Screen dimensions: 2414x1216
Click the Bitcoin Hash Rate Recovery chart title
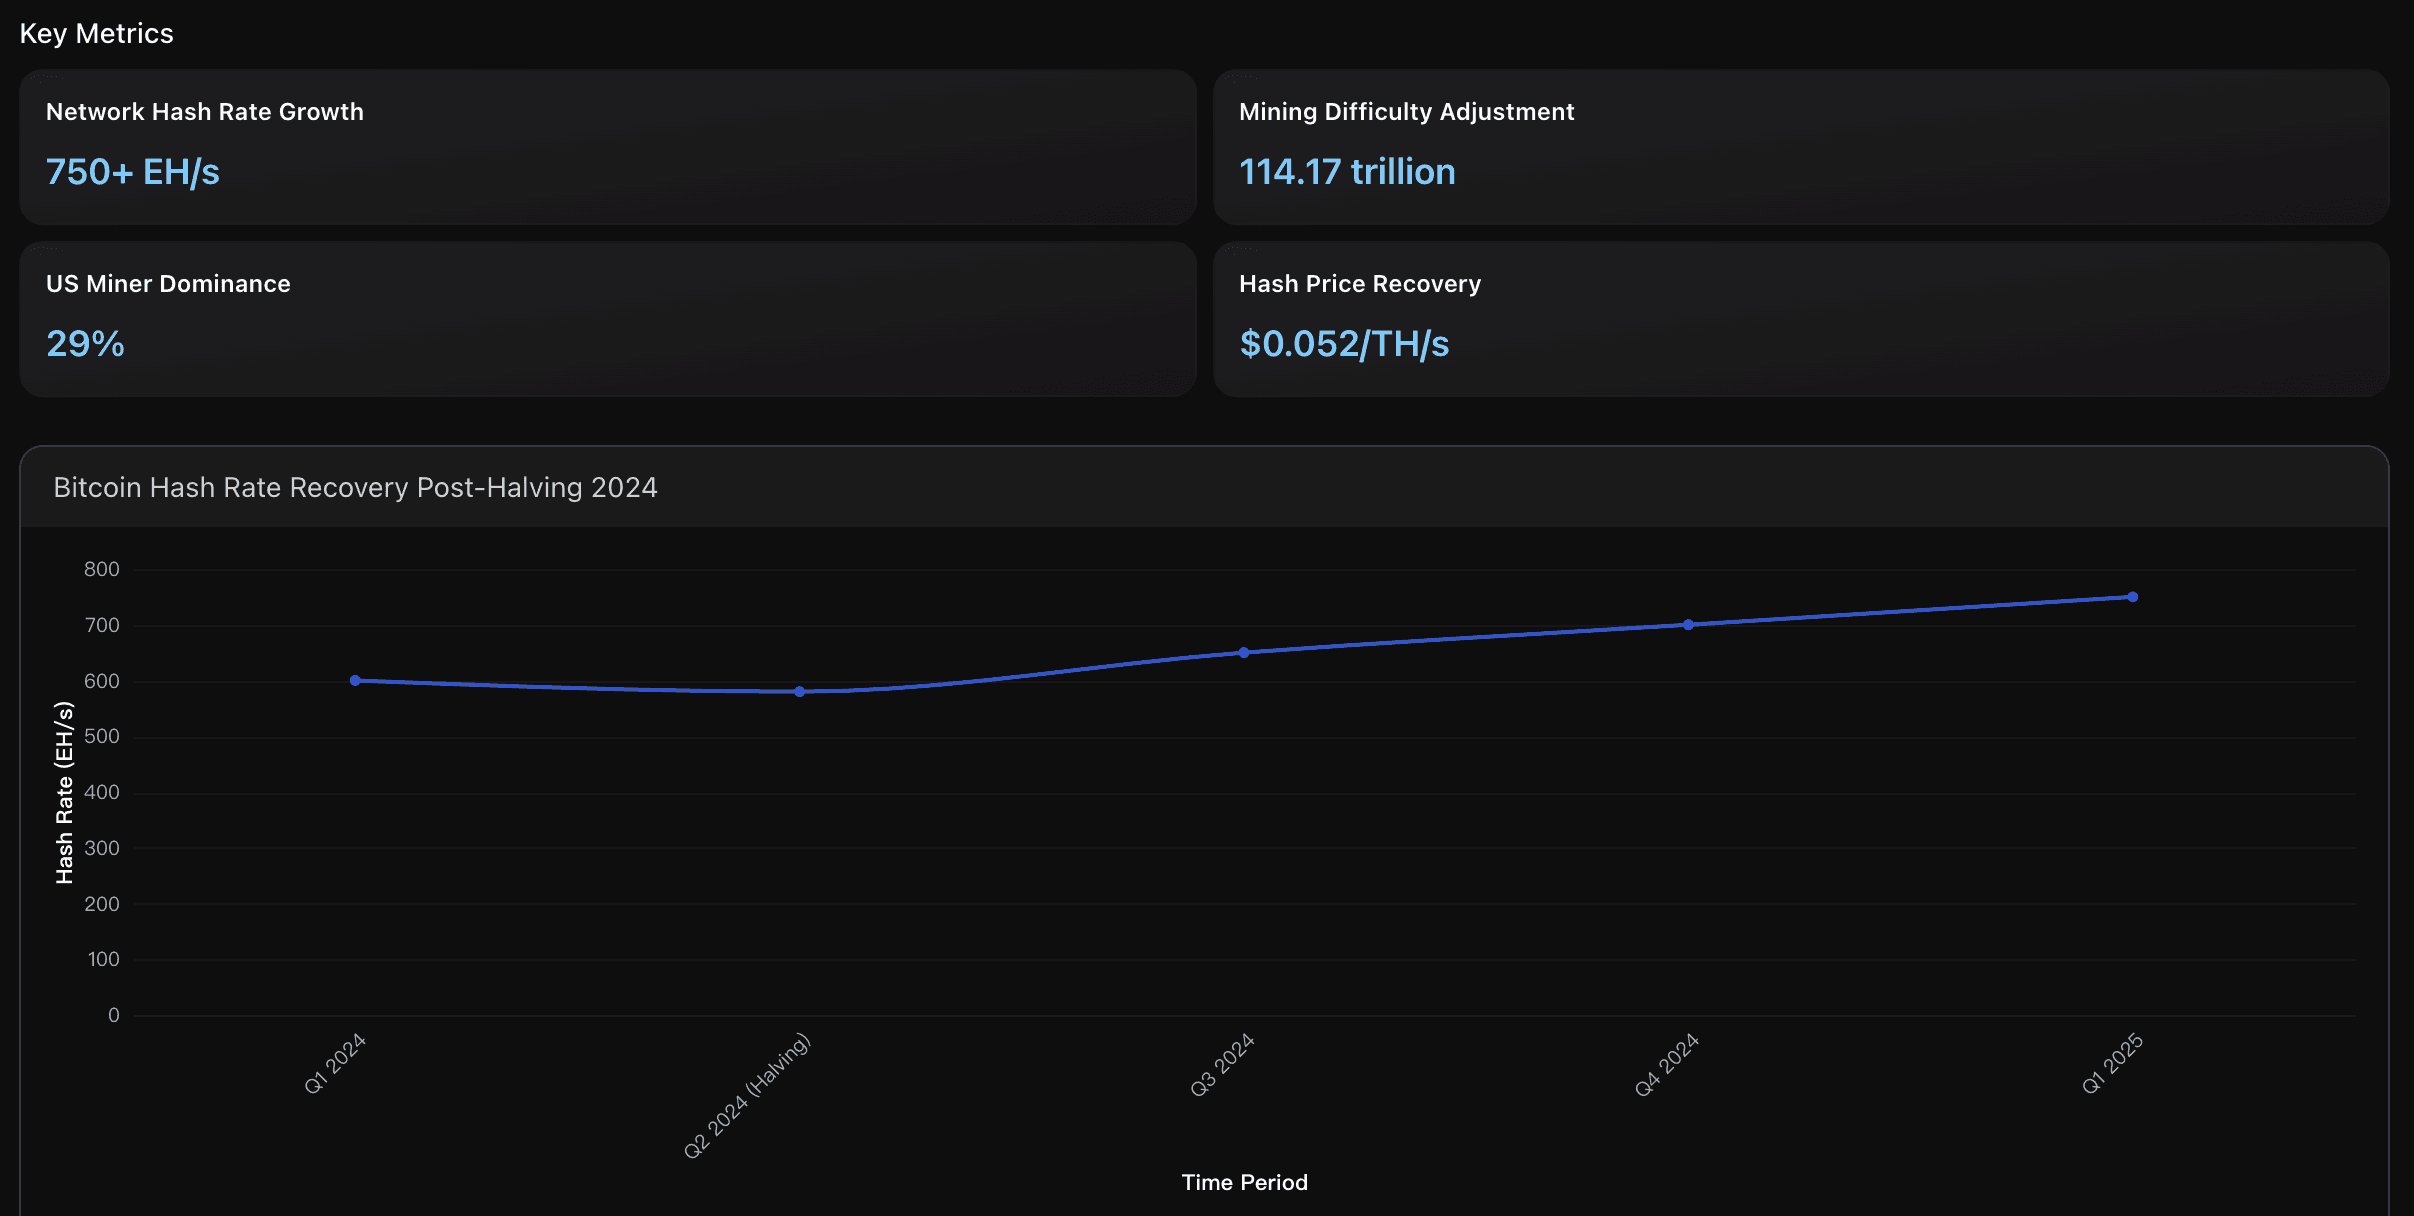[355, 488]
